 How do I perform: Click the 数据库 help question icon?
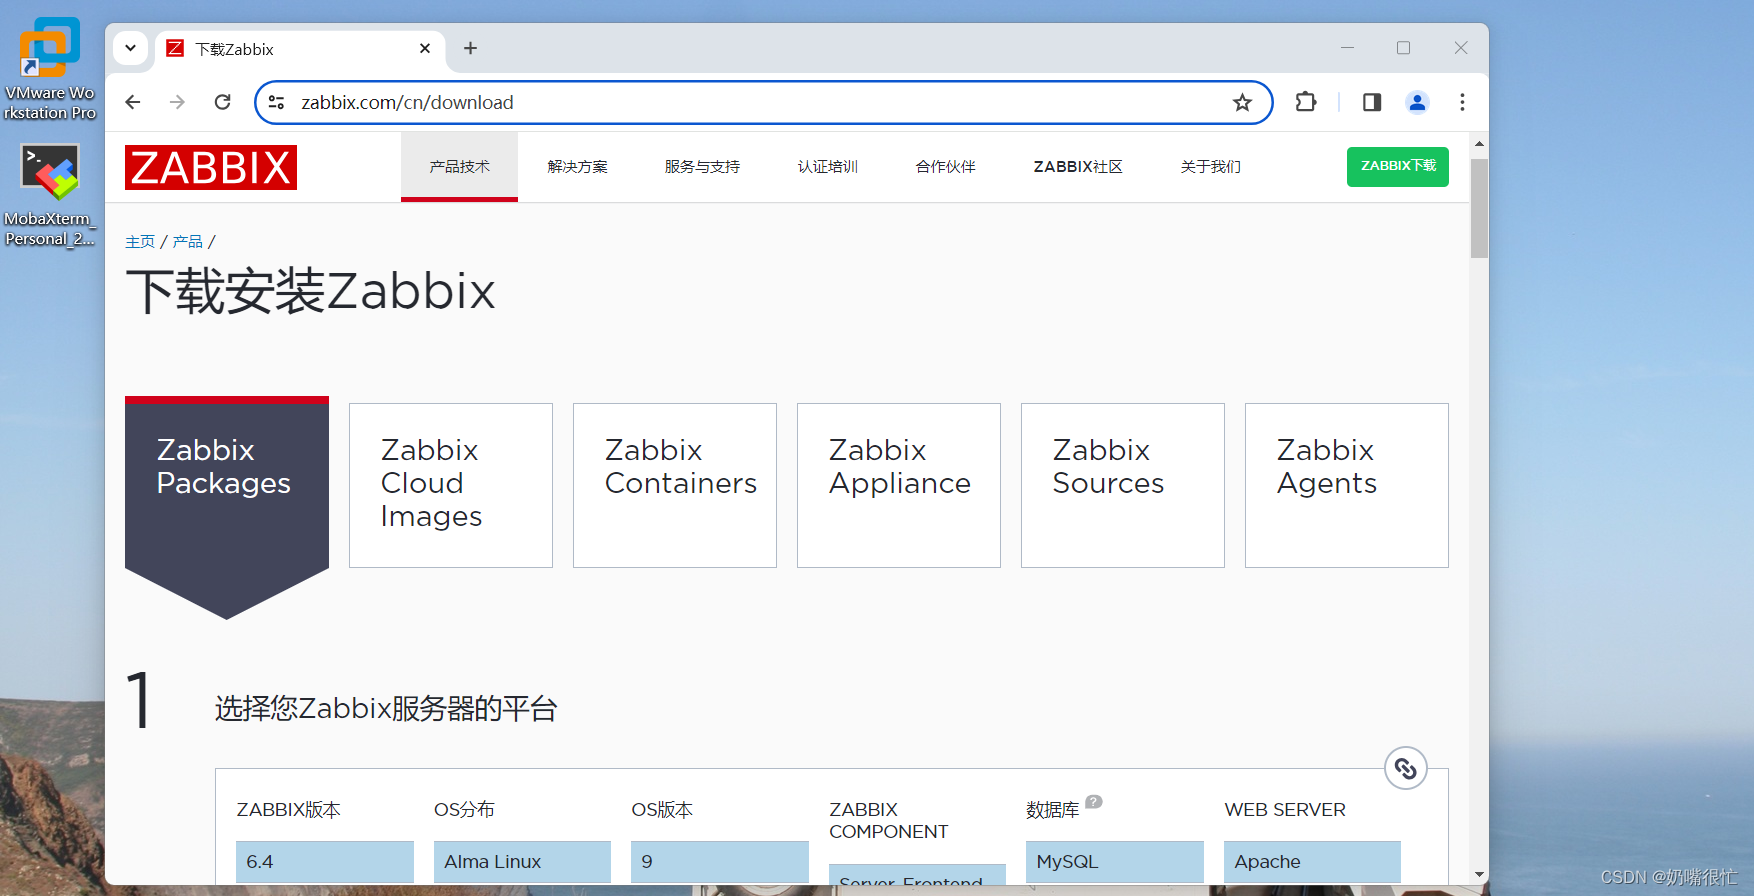pos(1094,801)
